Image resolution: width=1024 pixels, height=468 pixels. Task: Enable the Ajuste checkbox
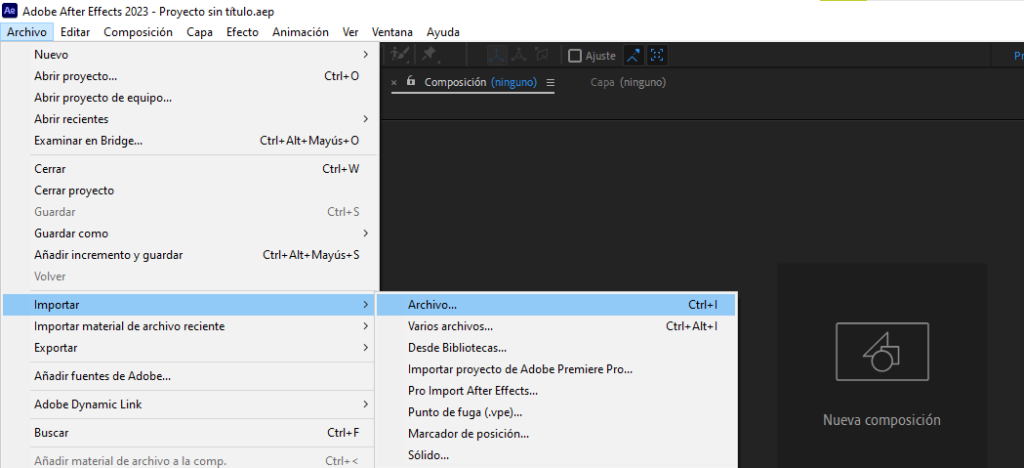(575, 56)
